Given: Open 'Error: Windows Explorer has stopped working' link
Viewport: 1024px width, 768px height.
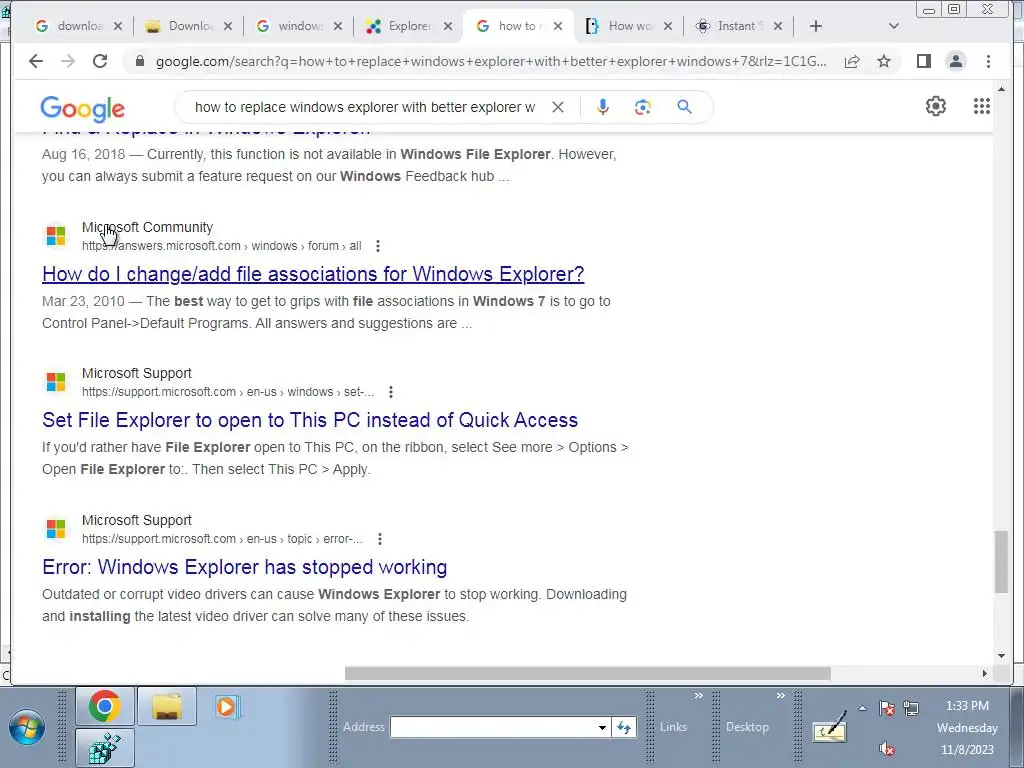Looking at the screenshot, I should (244, 567).
